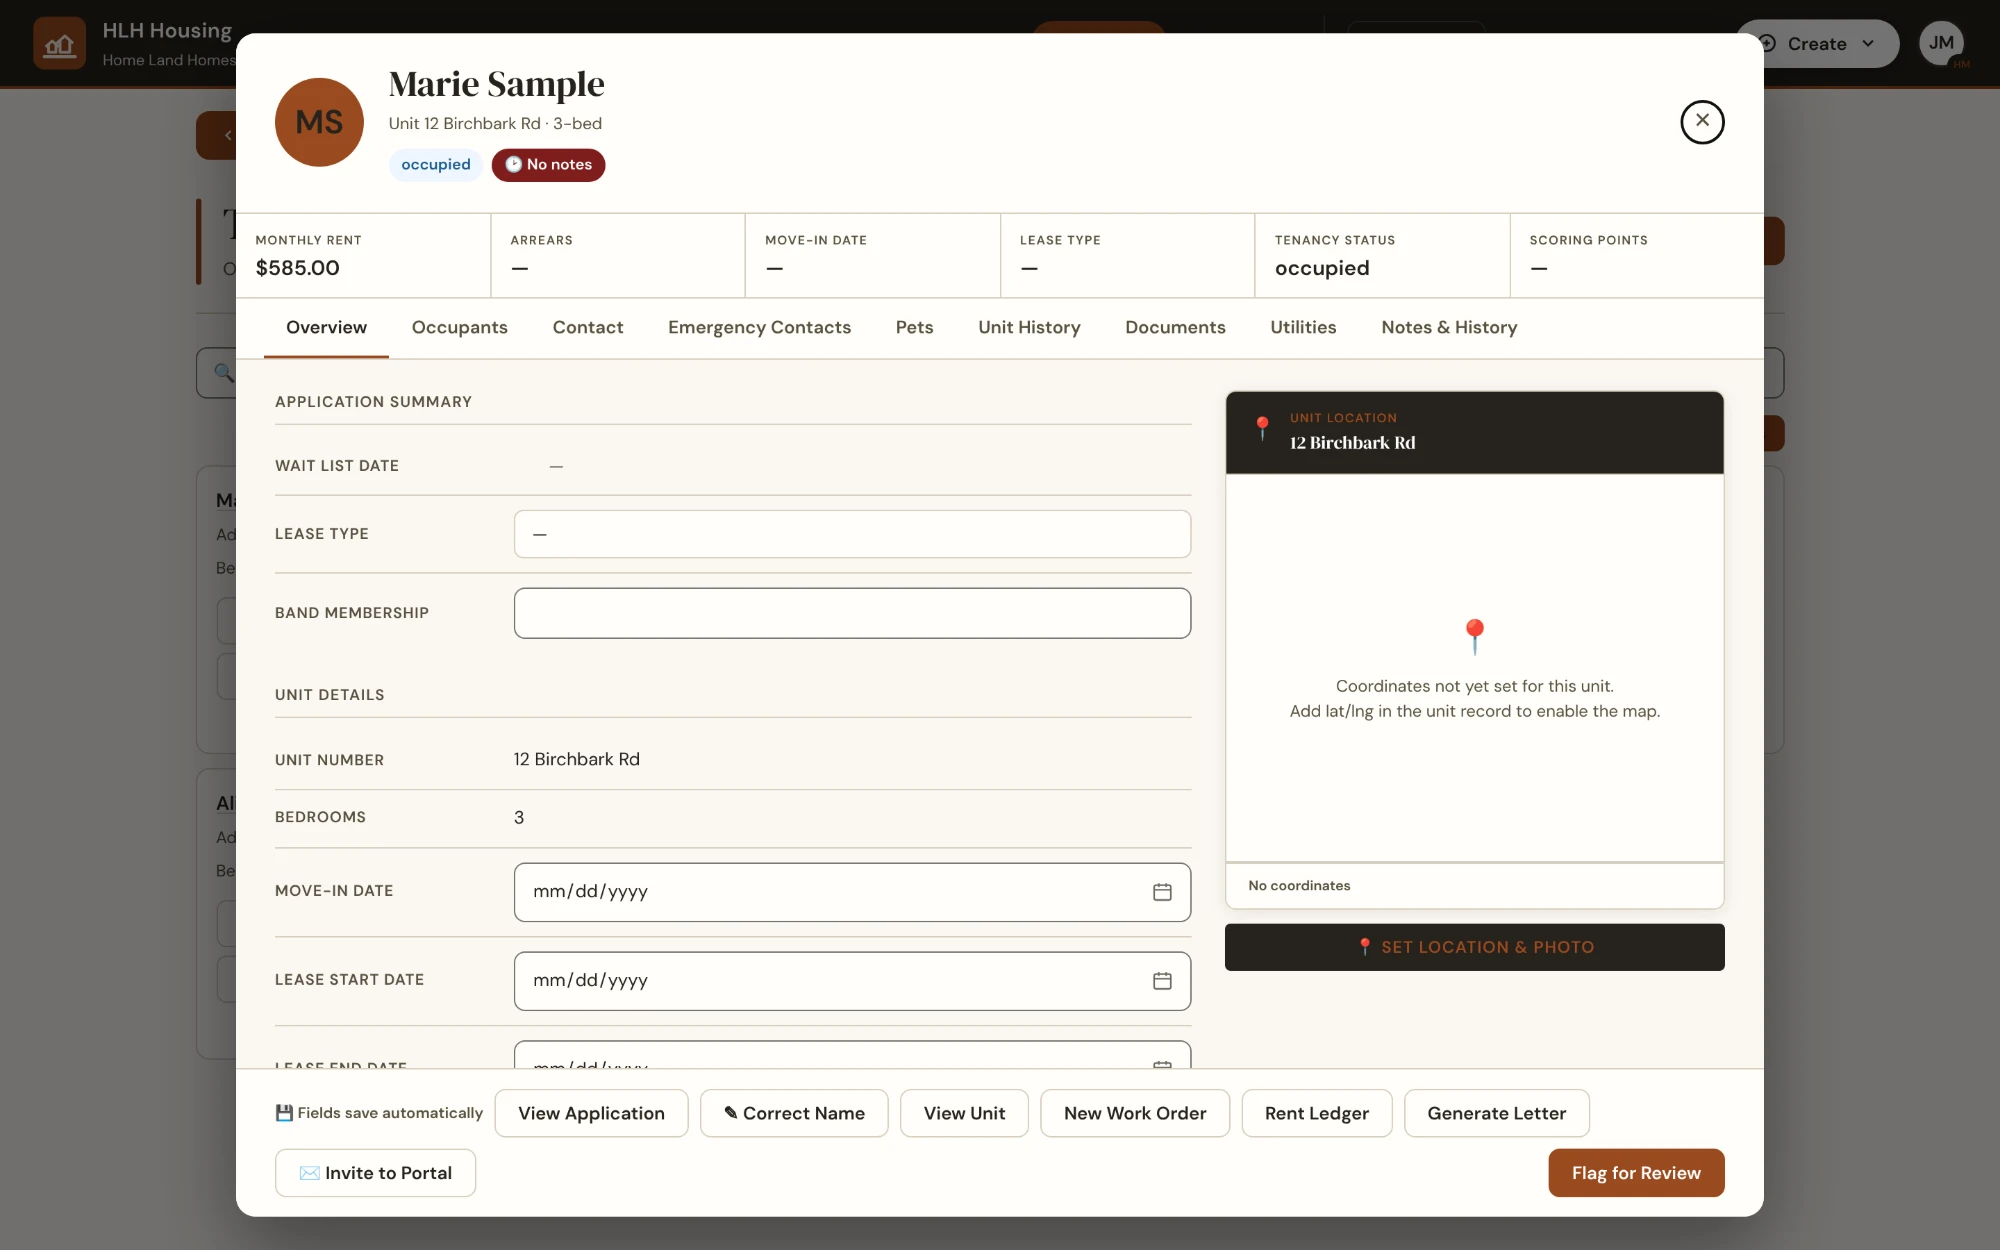This screenshot has height=1250, width=2000.
Task: Click the View Unit button
Action: pyautogui.click(x=964, y=1113)
